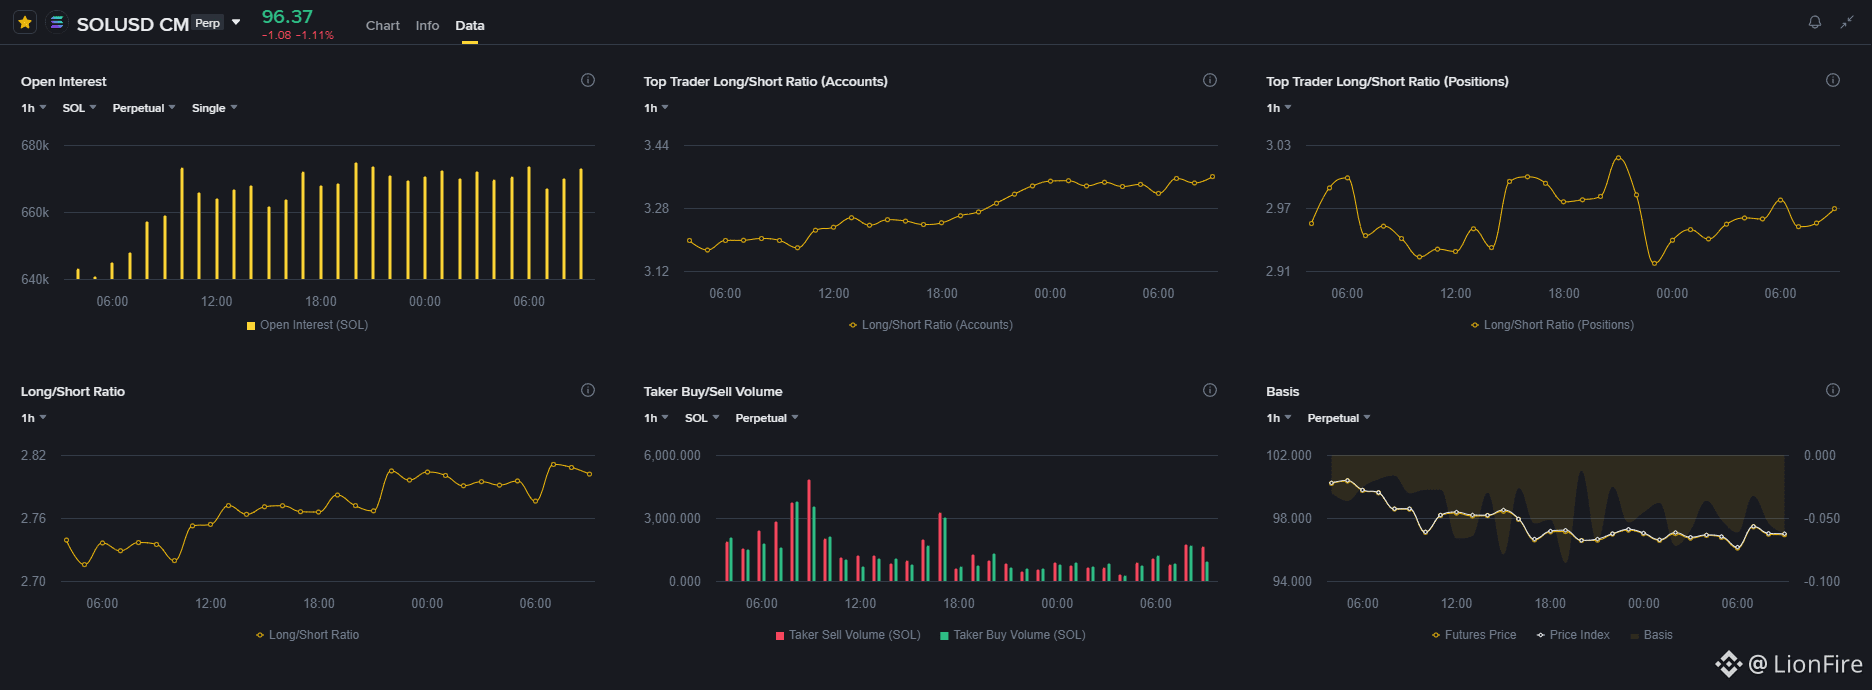Image resolution: width=1872 pixels, height=690 pixels.
Task: Click the peak point of Positions ratio line
Action: 1618,157
